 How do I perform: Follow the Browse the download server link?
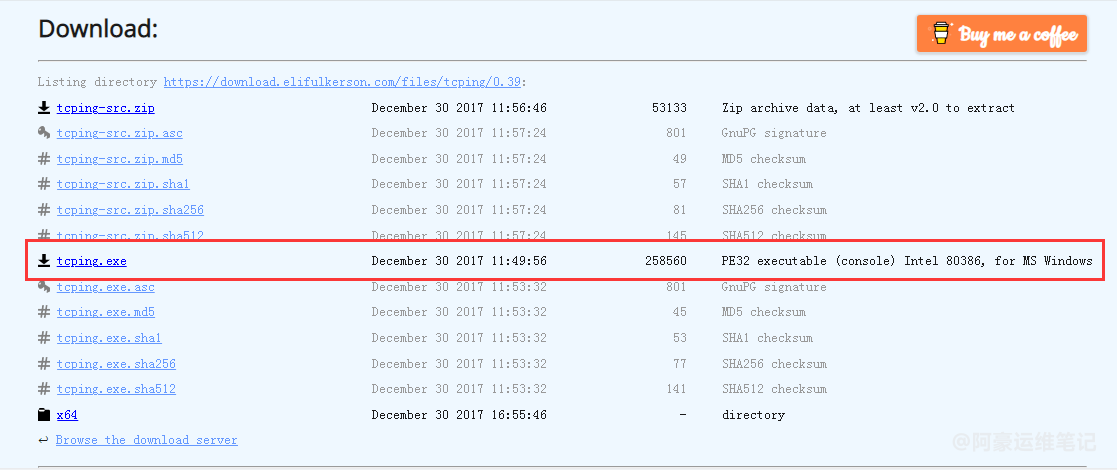pyautogui.click(x=147, y=440)
